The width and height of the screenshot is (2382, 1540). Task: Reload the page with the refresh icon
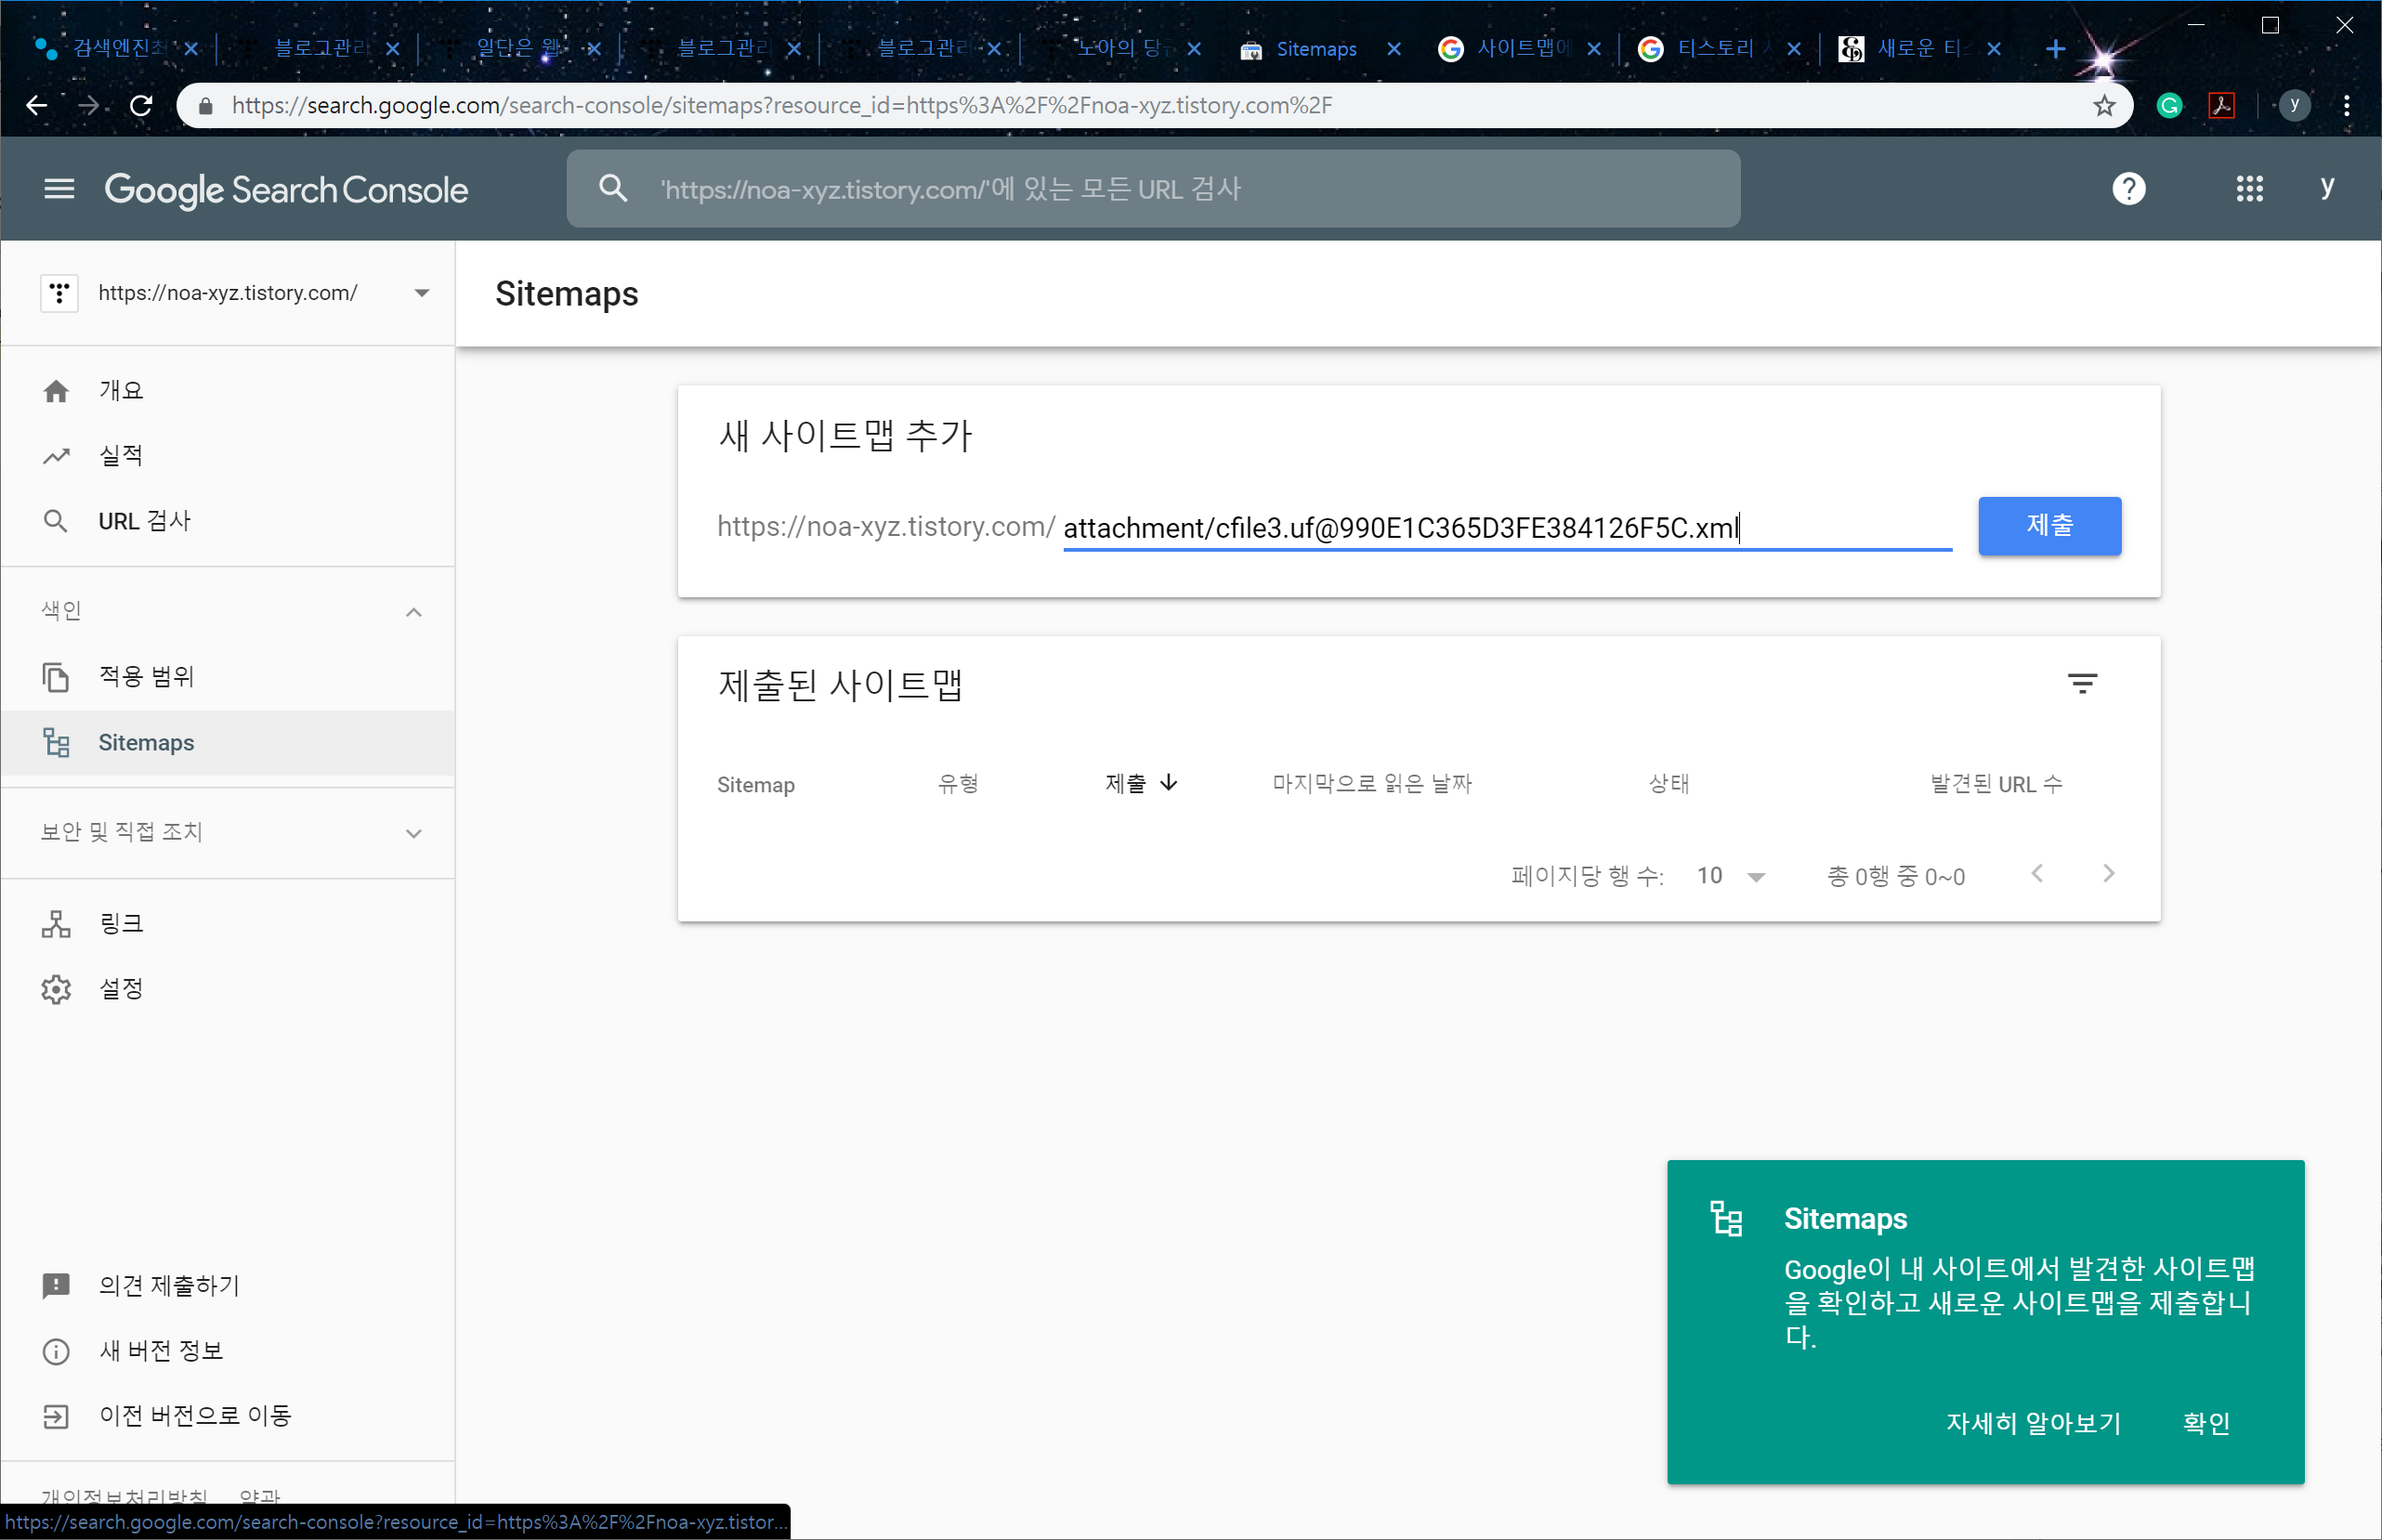(x=141, y=105)
